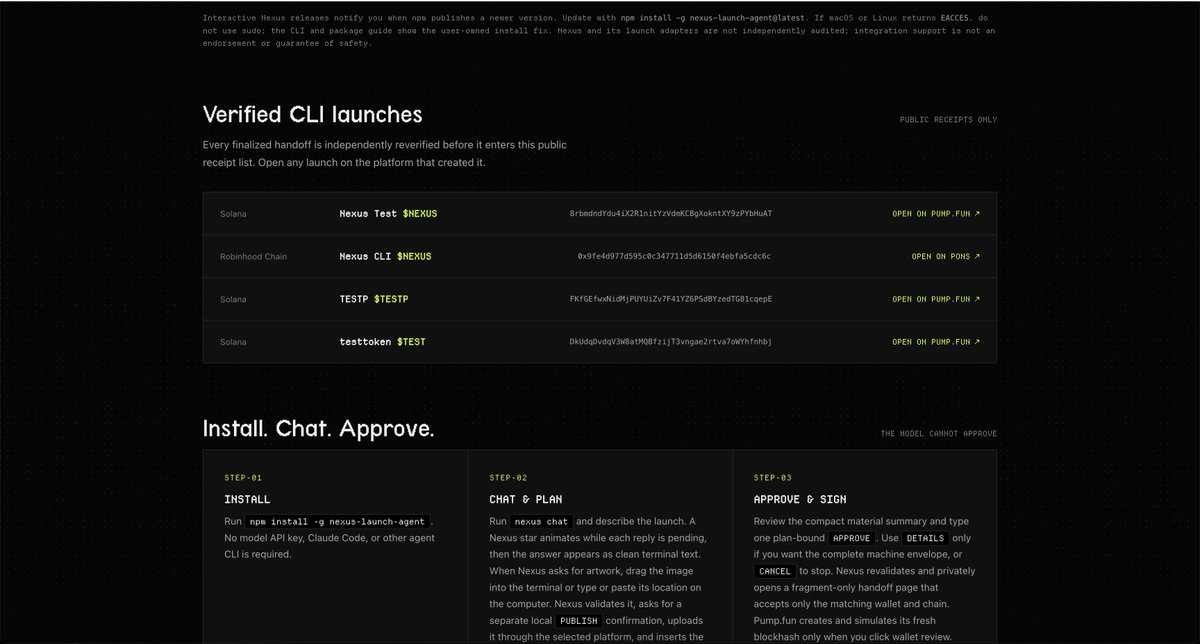This screenshot has width=1200, height=644.
Task: Click the npm install -g nexus-launch-agent code chip
Action: tap(337, 522)
